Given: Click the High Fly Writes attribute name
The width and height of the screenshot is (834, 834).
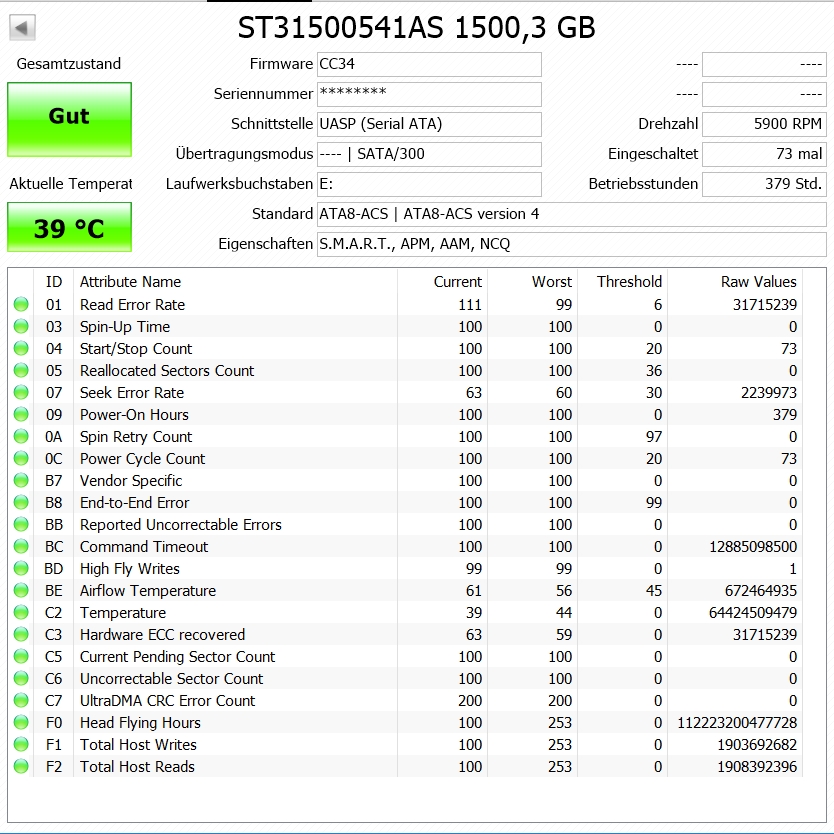Looking at the screenshot, I should coord(130,569).
